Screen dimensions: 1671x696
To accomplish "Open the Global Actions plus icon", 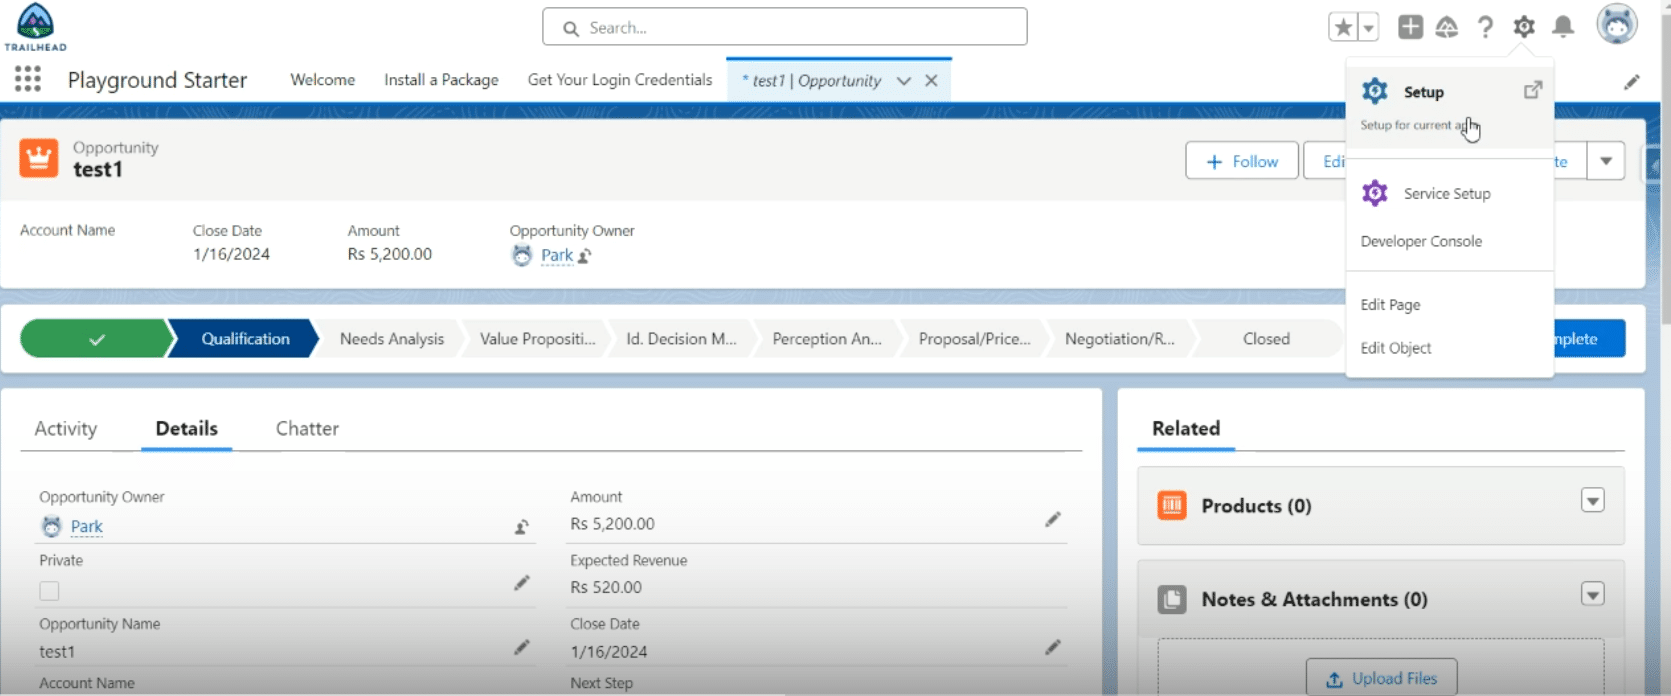I will pyautogui.click(x=1410, y=27).
